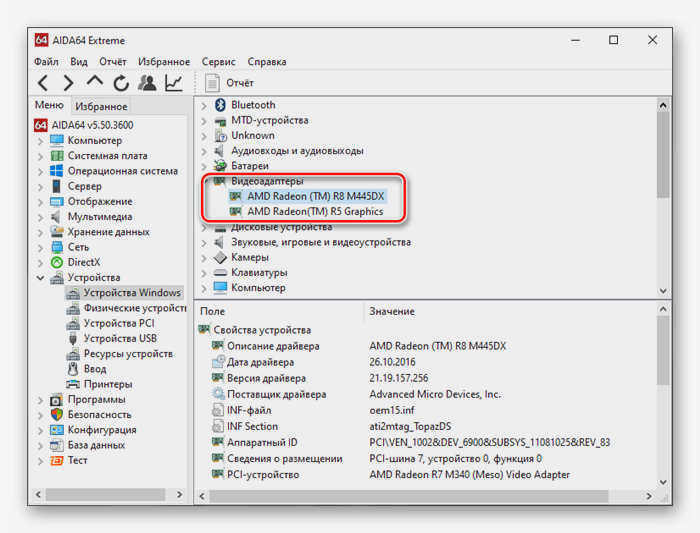Collapse the Устройства node
This screenshot has height=533, width=700.
[x=41, y=278]
